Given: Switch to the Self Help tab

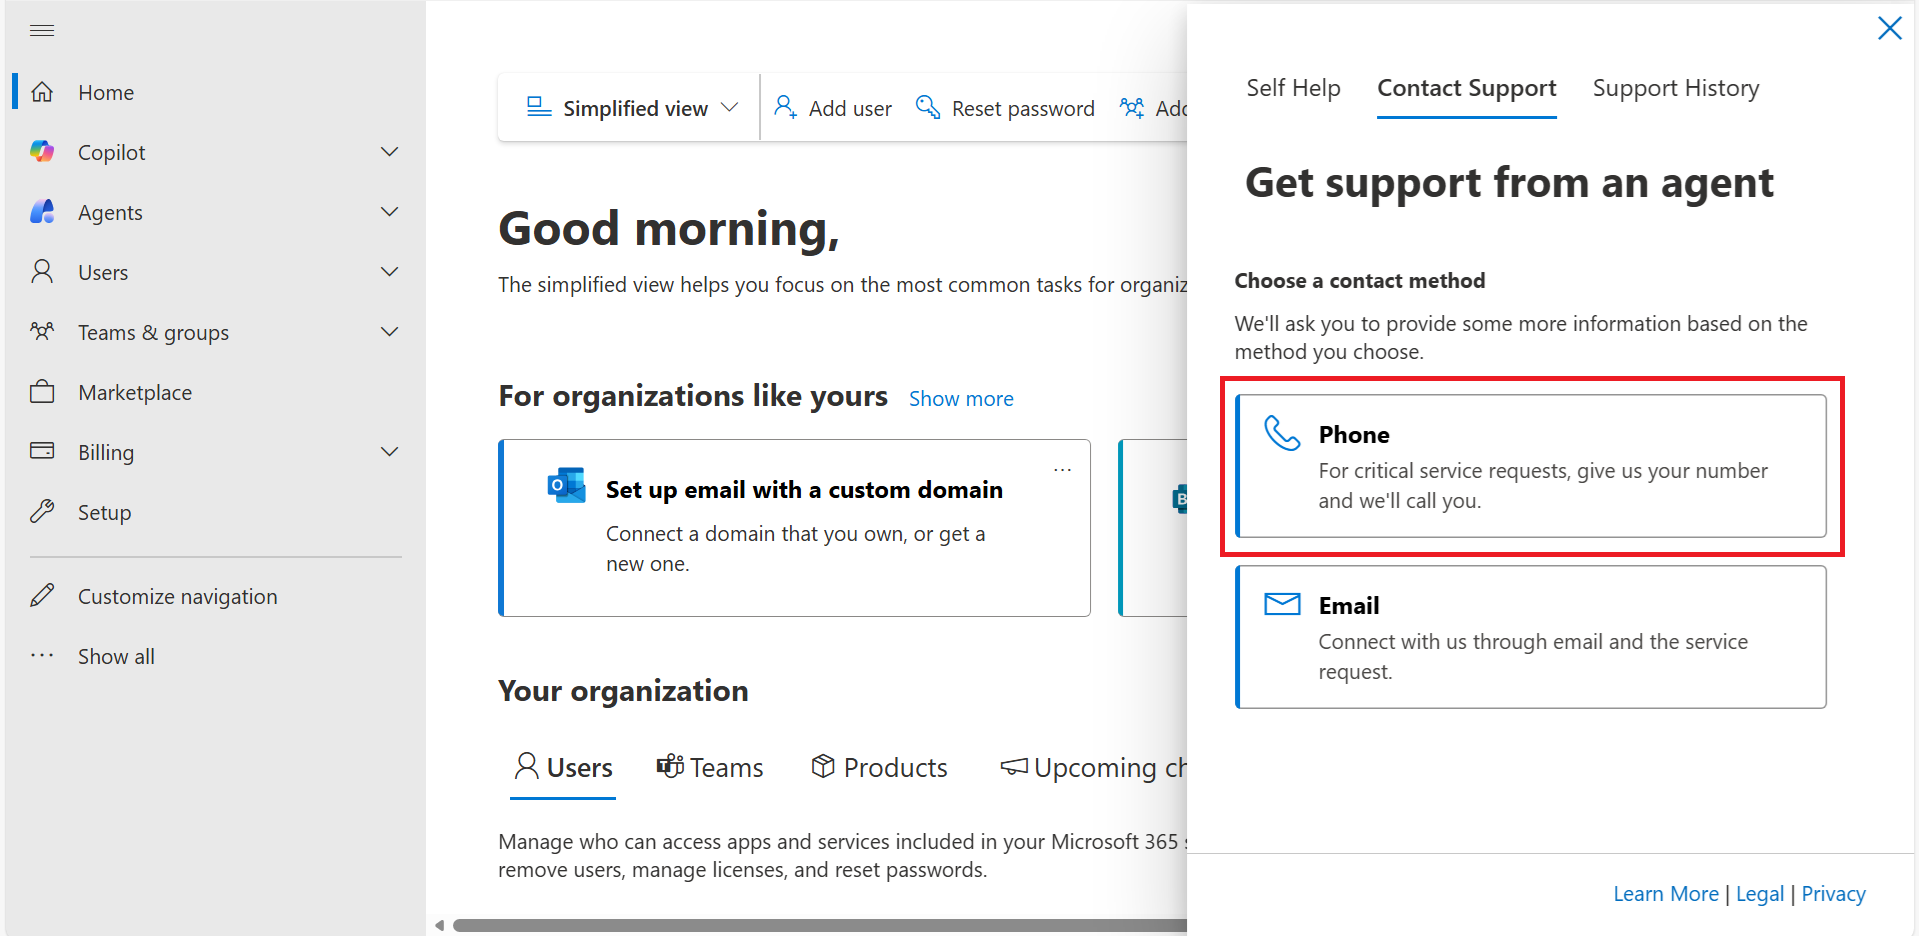Looking at the screenshot, I should click(x=1293, y=88).
